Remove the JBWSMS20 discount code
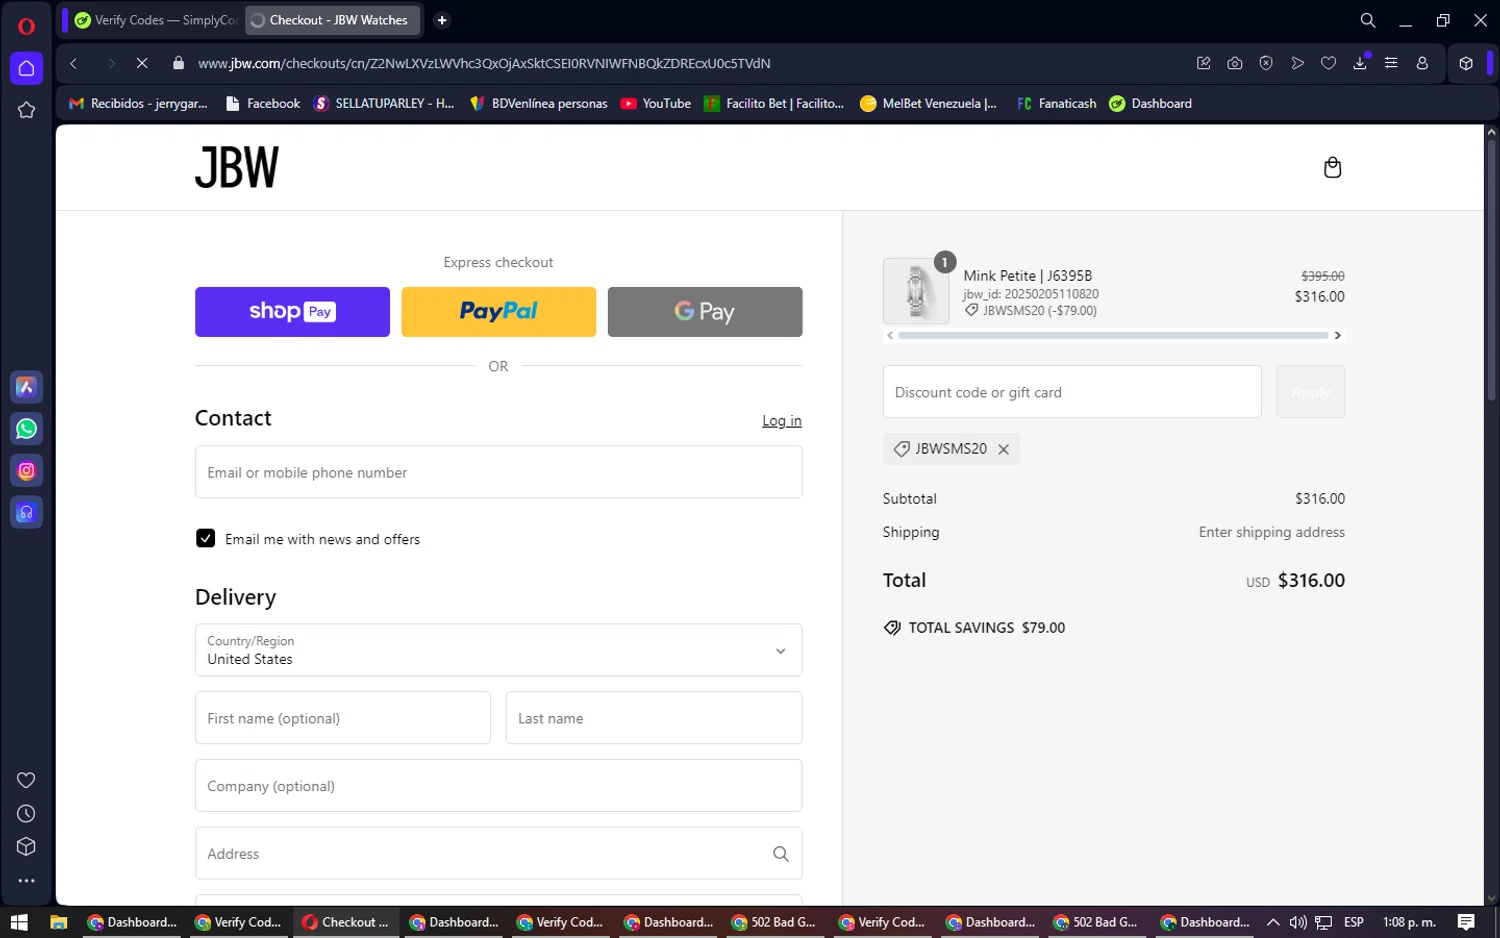This screenshot has height=938, width=1500. 1003,449
